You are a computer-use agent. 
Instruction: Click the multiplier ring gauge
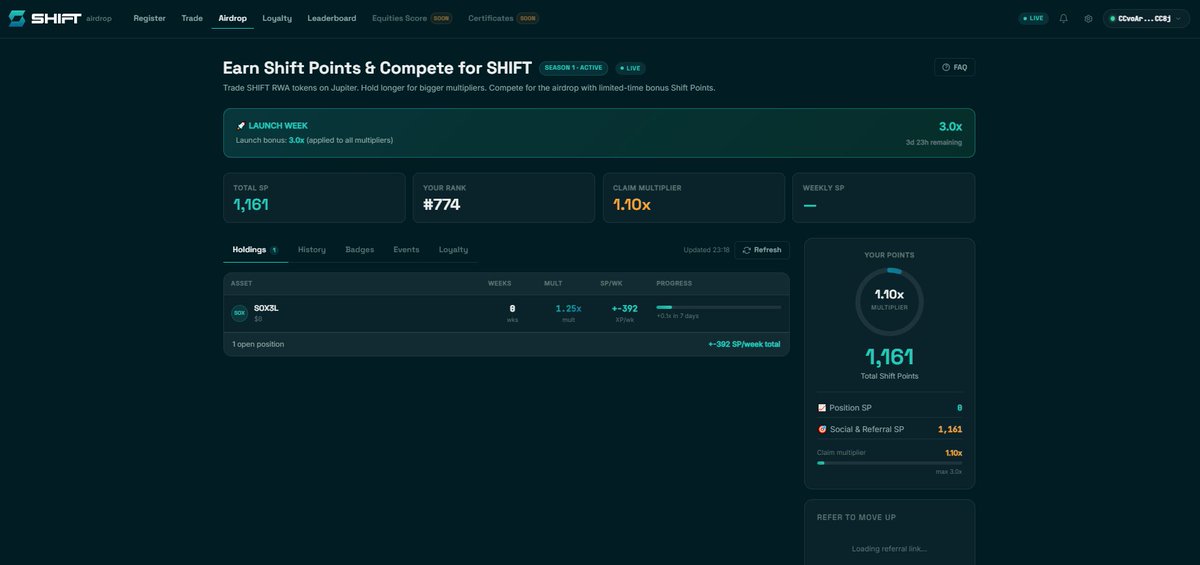tap(889, 300)
